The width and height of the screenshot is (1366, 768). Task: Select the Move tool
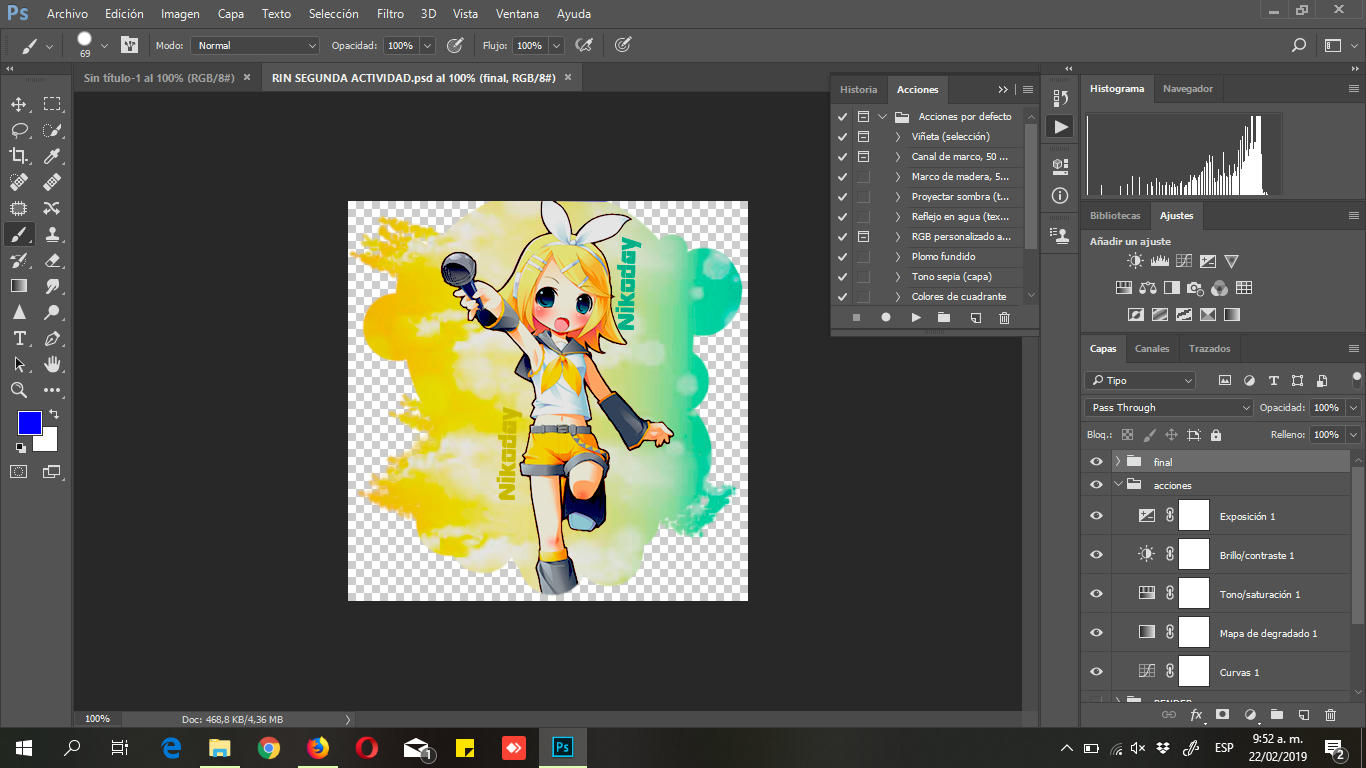point(19,104)
